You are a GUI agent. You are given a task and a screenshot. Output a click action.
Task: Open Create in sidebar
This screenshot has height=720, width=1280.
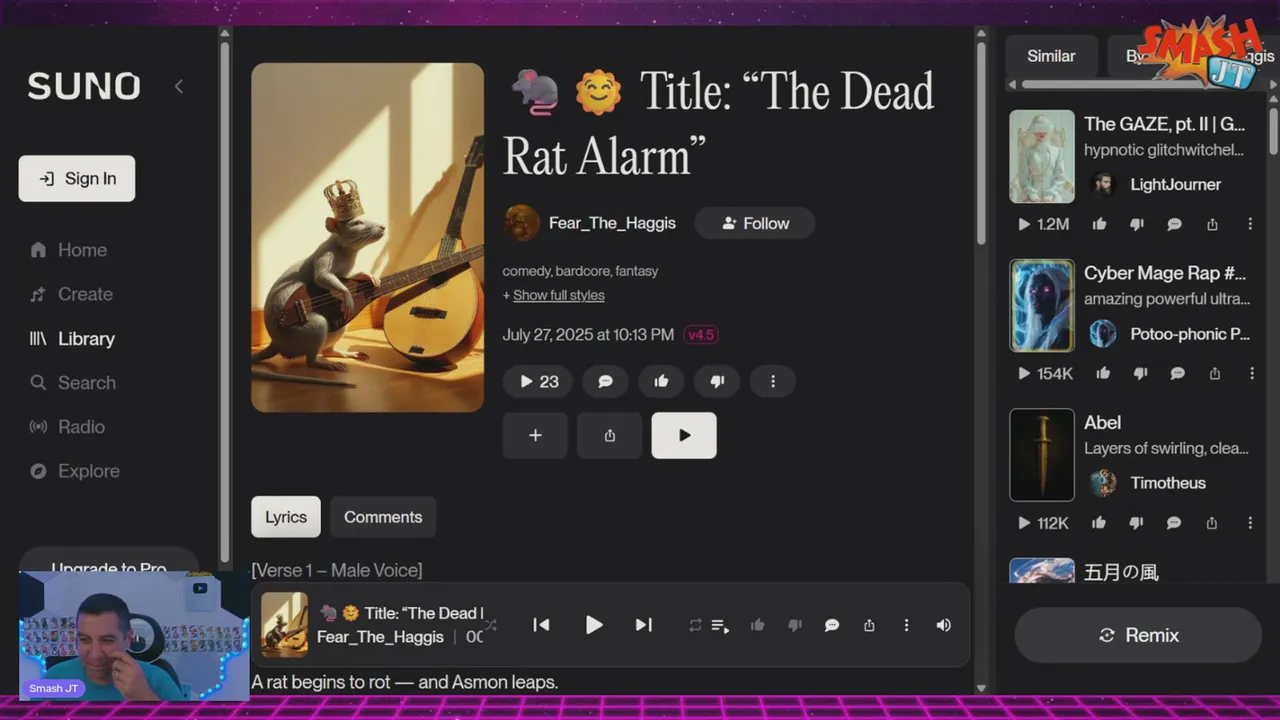click(72, 294)
